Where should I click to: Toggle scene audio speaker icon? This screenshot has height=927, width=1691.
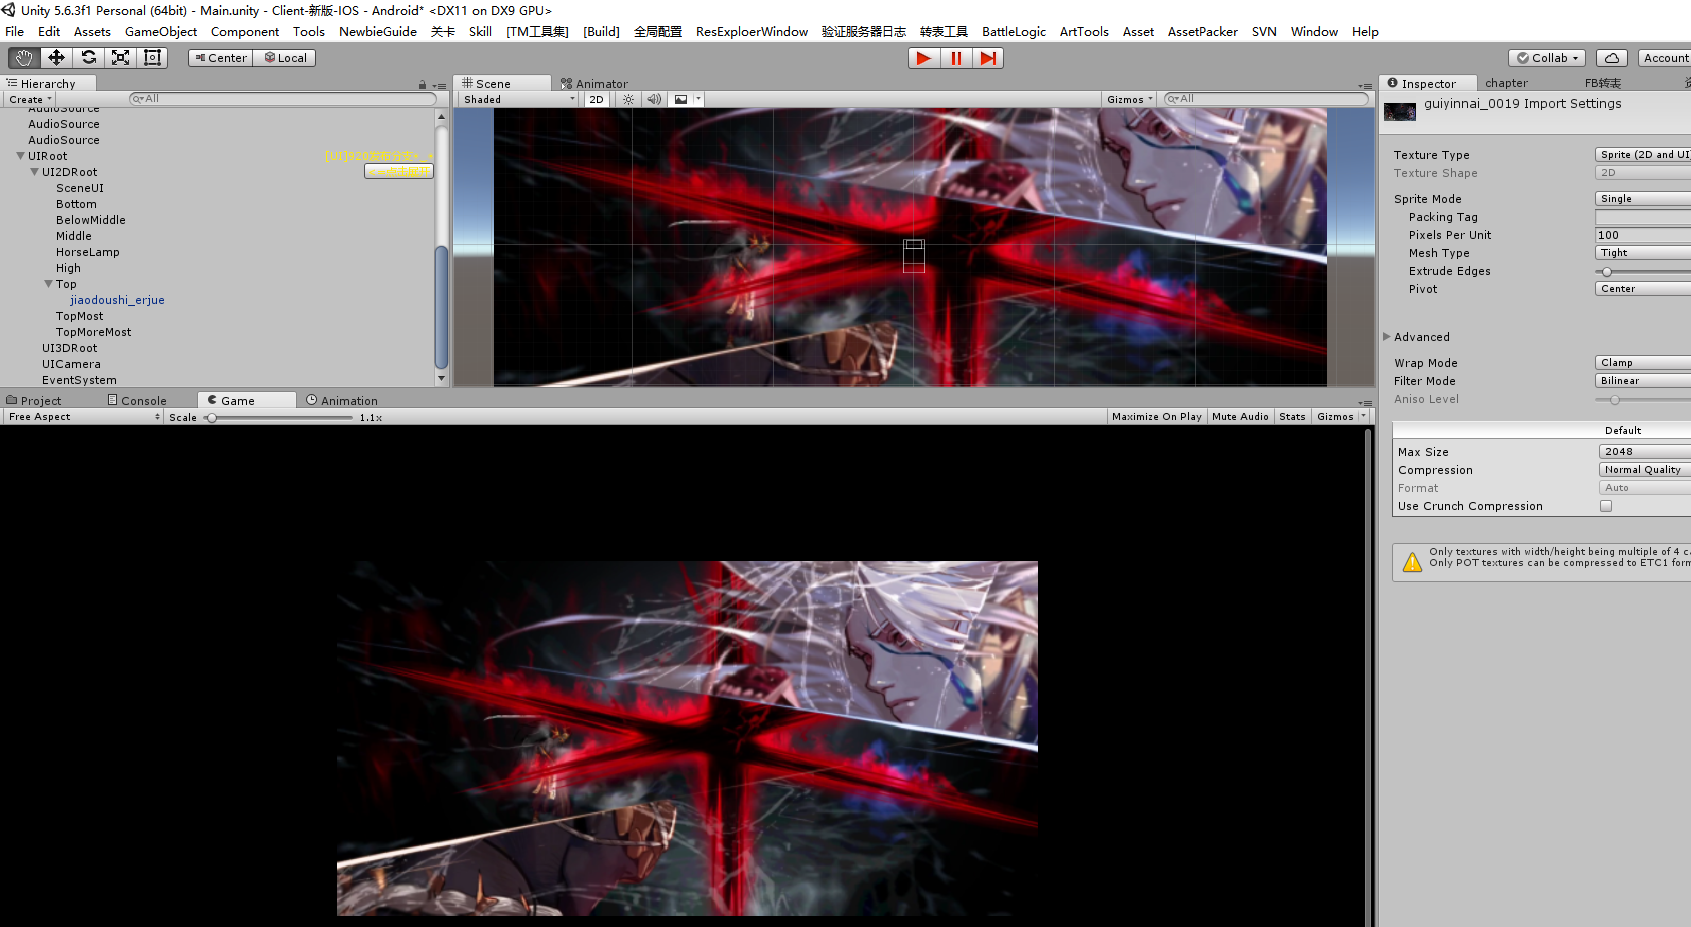(654, 99)
